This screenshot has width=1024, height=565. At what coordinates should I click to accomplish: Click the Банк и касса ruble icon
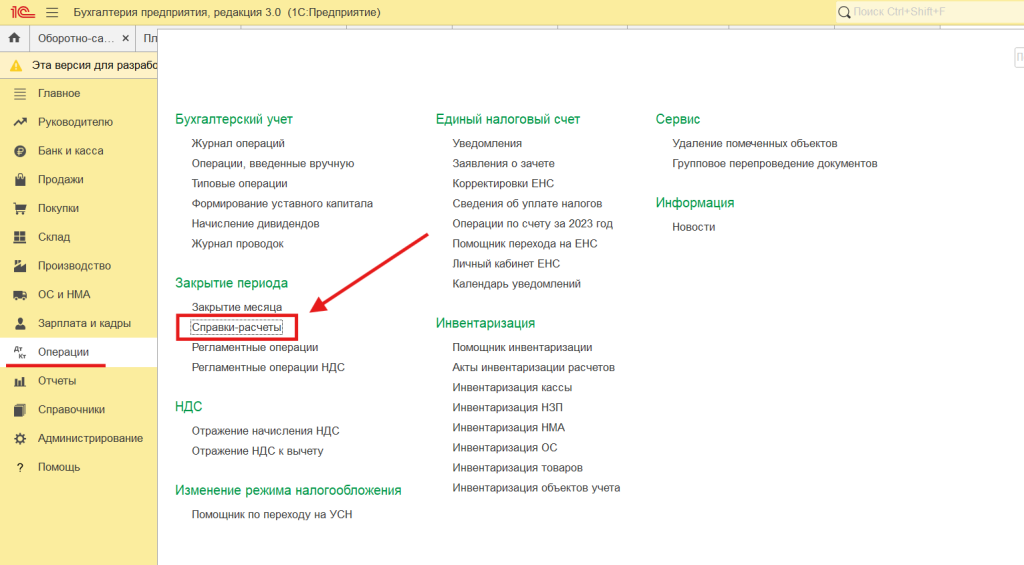(20, 151)
